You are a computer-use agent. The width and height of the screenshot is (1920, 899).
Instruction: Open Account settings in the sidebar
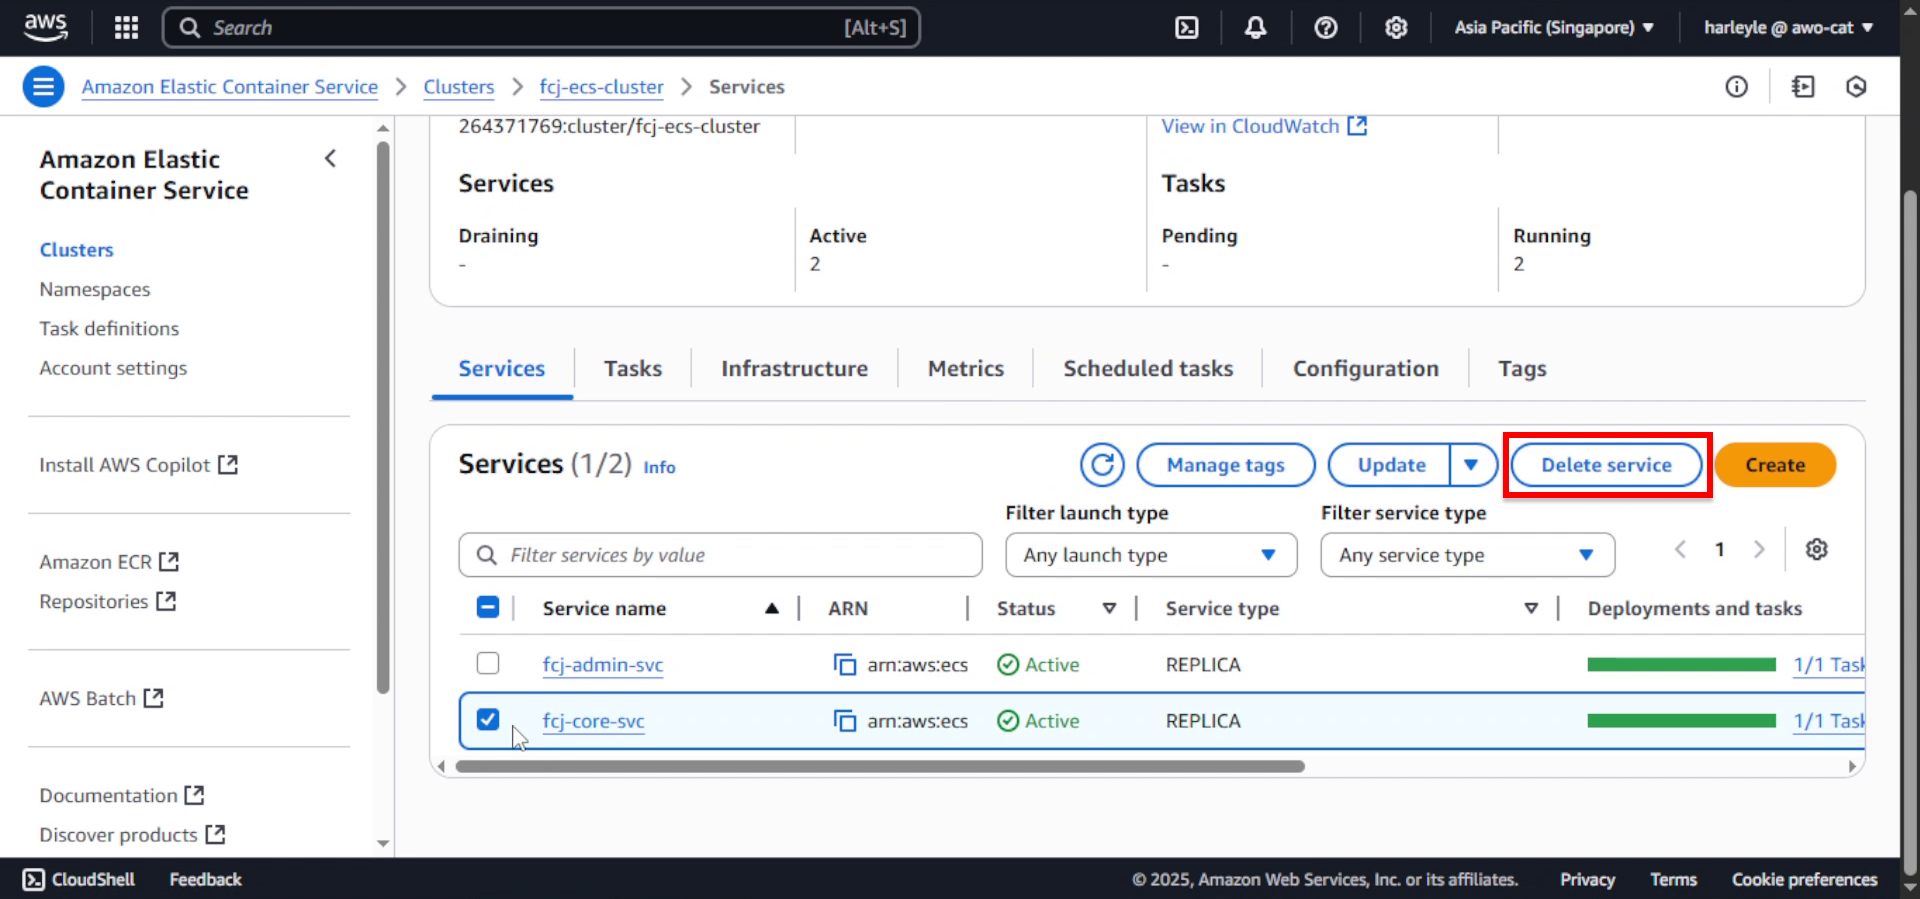coord(113,368)
